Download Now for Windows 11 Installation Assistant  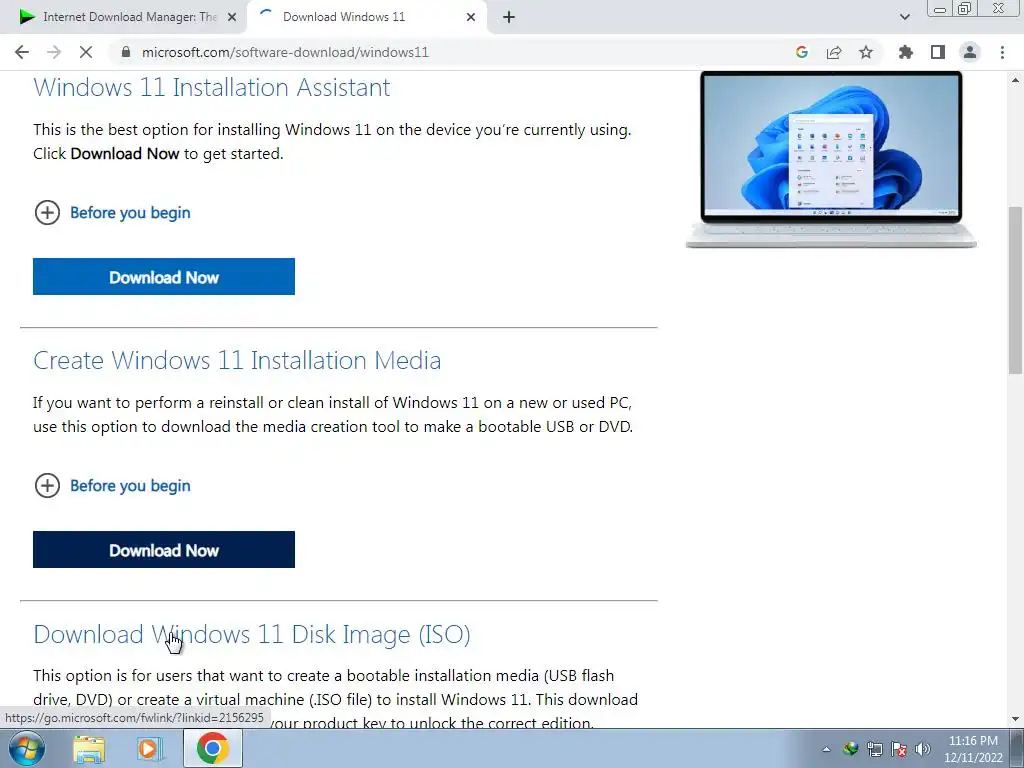click(x=164, y=277)
